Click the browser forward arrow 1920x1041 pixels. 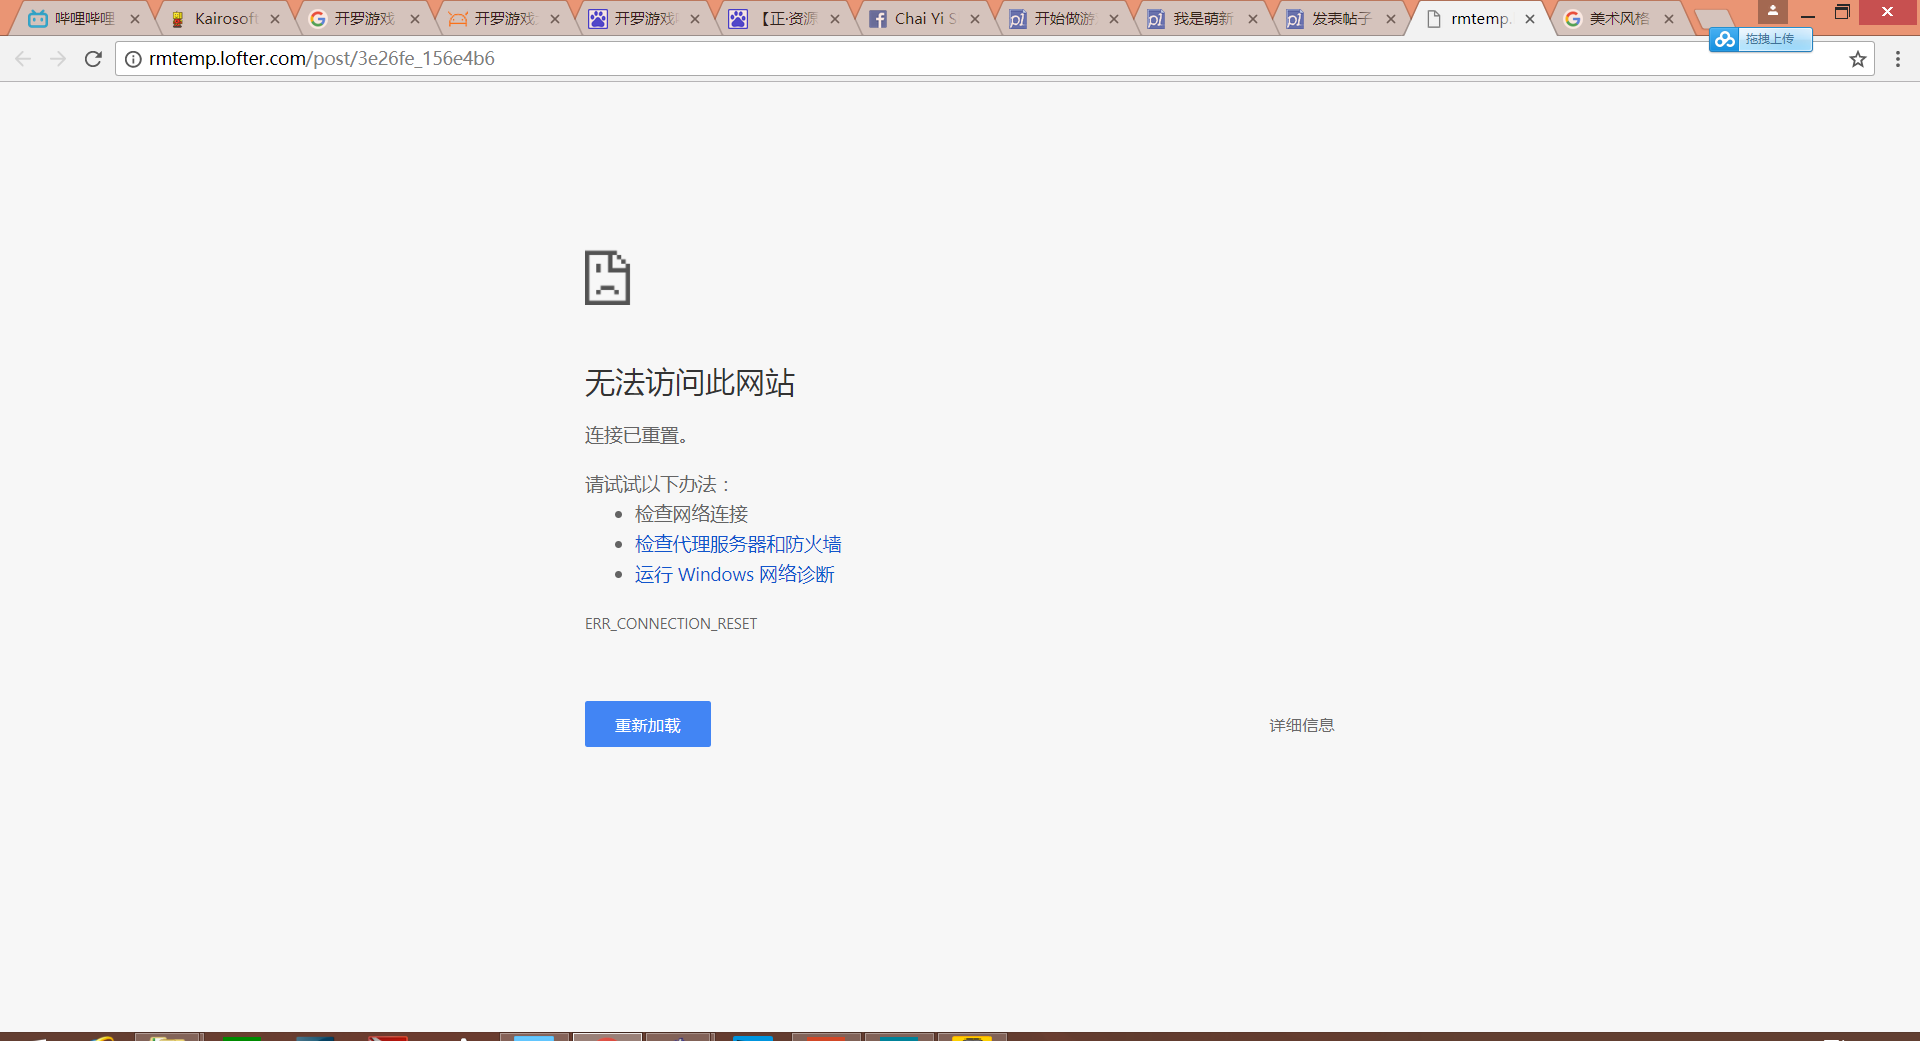click(58, 59)
